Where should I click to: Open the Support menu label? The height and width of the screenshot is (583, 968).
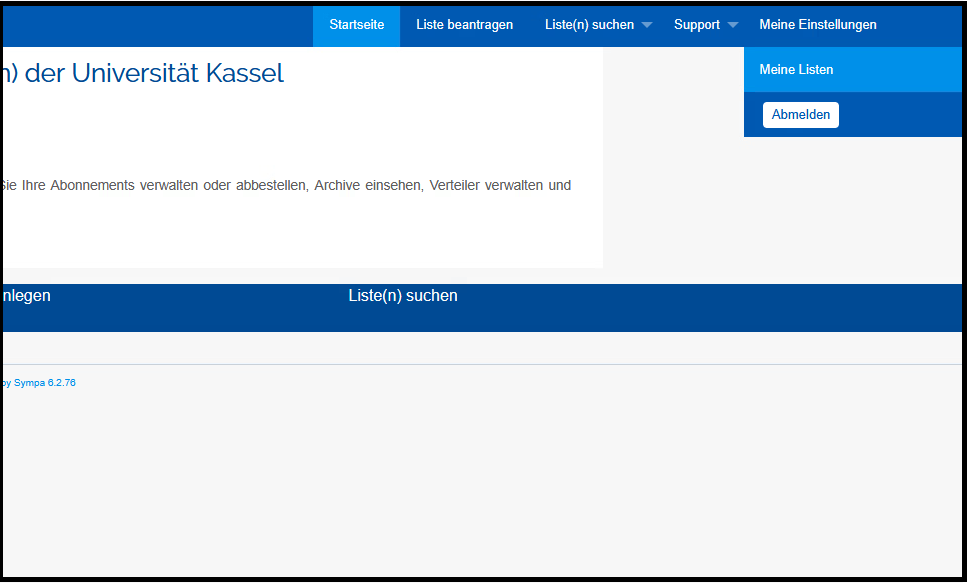click(x=696, y=25)
